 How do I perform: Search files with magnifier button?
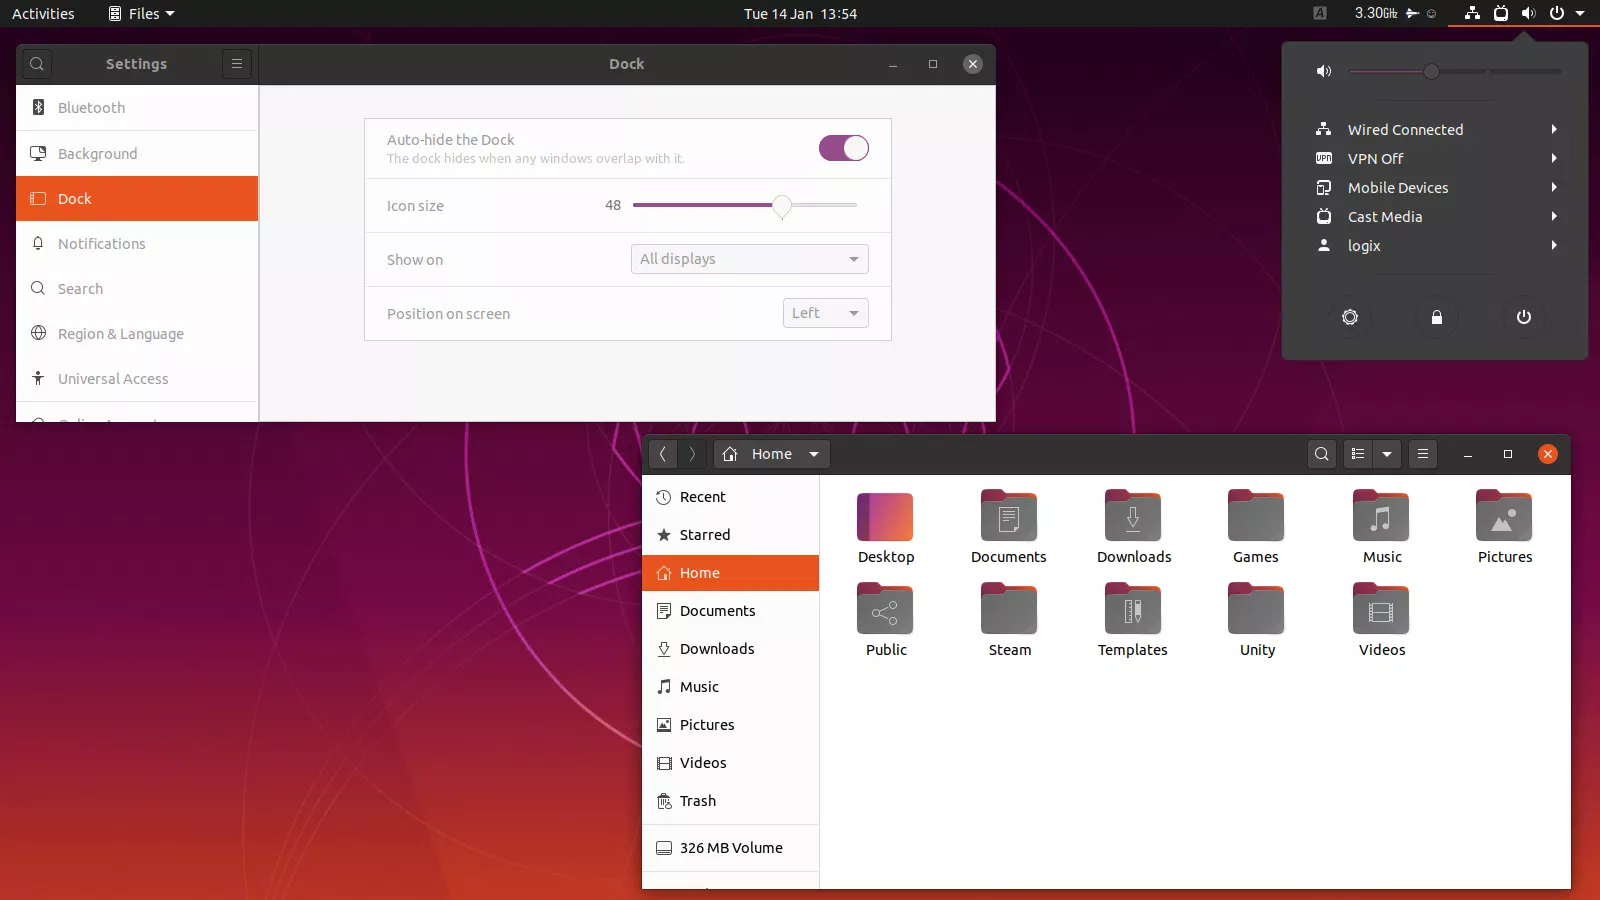click(1322, 454)
